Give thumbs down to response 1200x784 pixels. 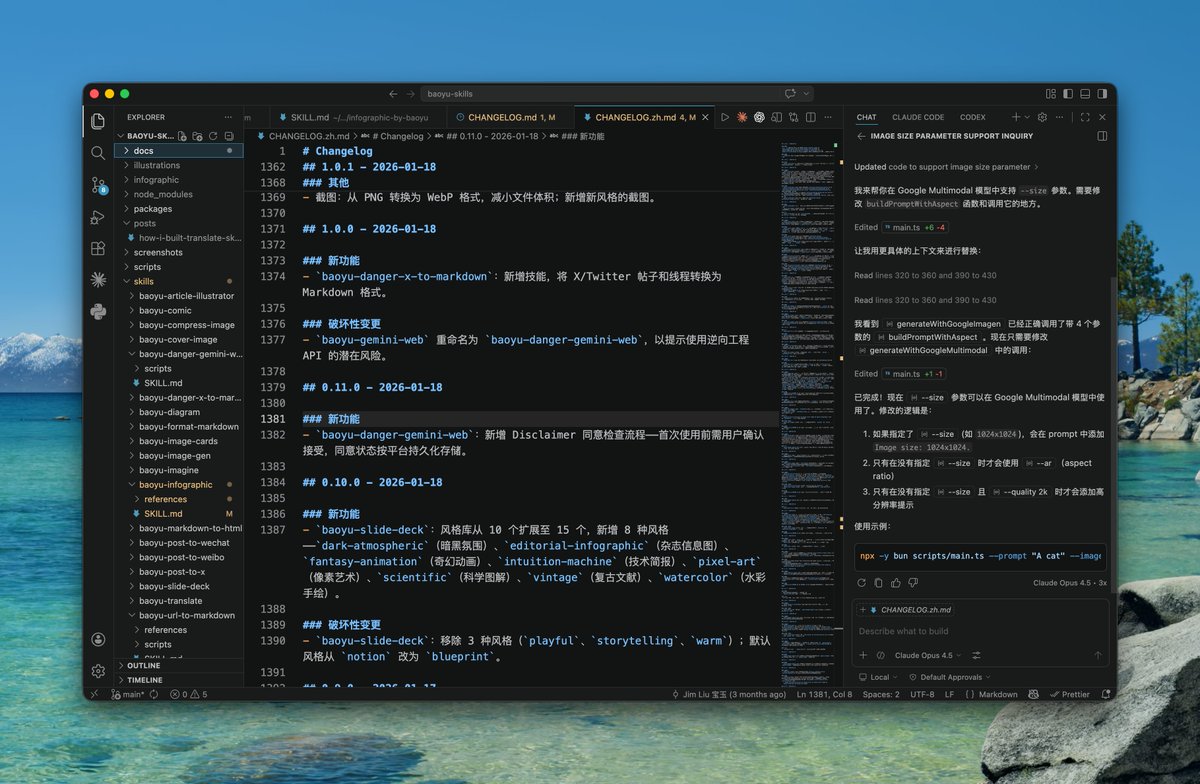(913, 583)
